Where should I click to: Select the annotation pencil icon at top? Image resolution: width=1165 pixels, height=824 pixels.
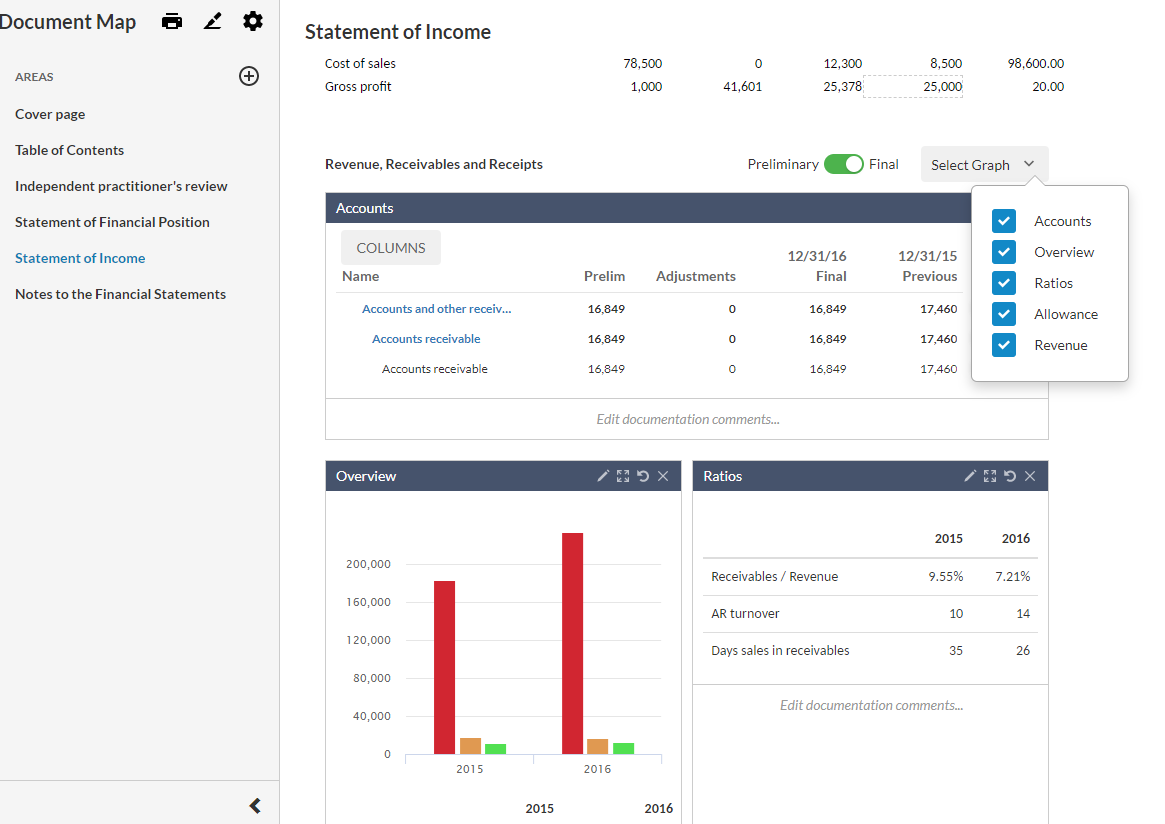[212, 20]
